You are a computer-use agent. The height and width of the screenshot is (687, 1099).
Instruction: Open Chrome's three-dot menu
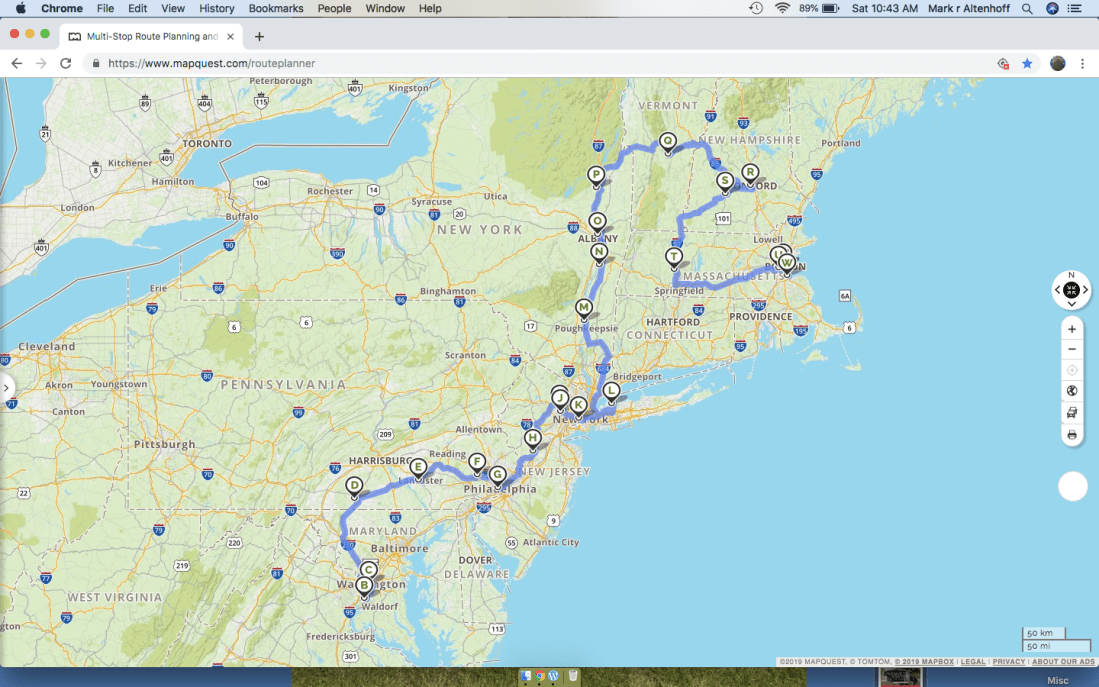point(1082,63)
